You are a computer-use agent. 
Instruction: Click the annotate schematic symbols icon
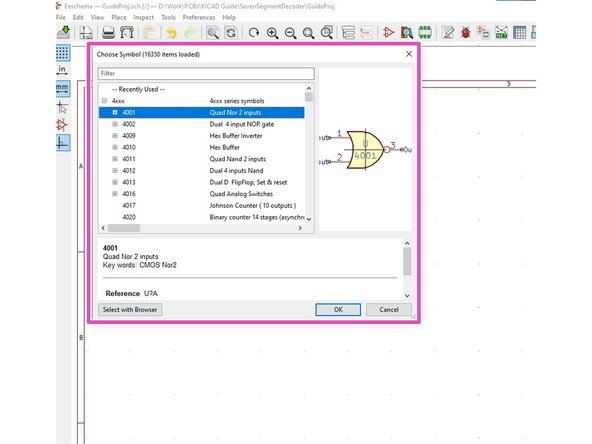pyautogui.click(x=448, y=32)
